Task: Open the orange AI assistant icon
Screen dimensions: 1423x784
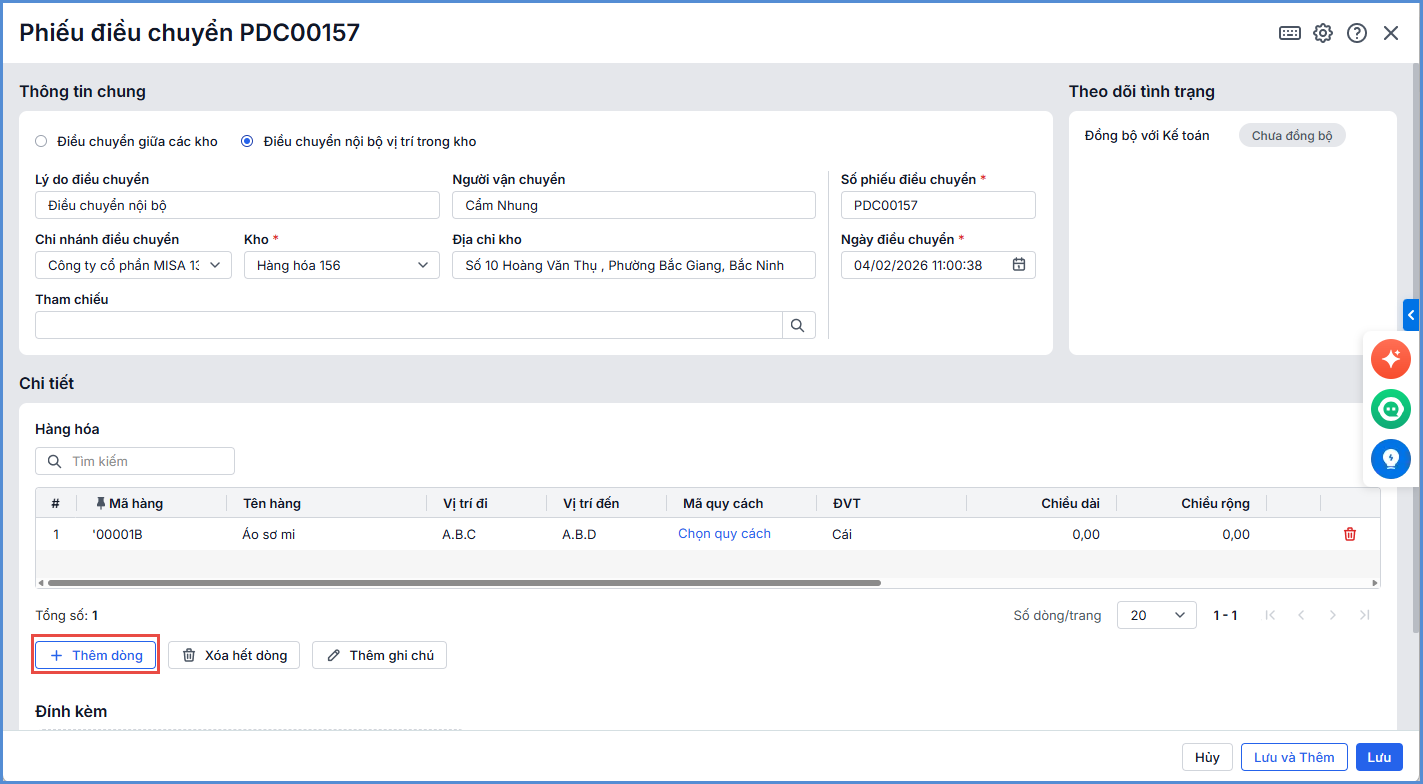Action: 1391,359
